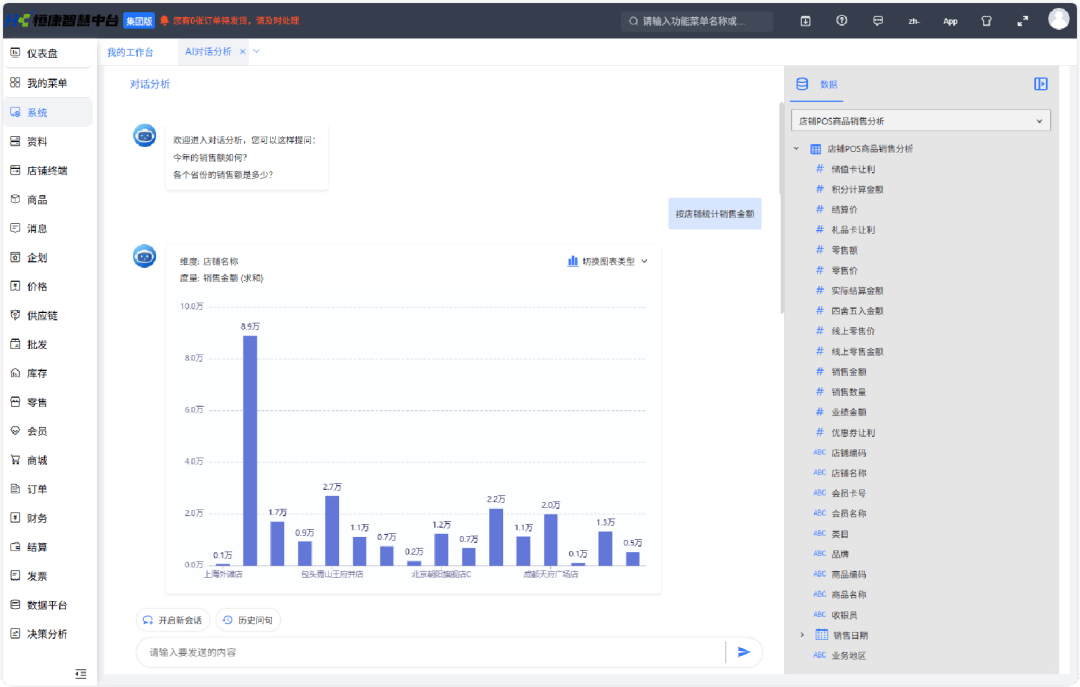This screenshot has width=1080, height=687.
Task: Click the download icon in top bar
Action: tap(806, 21)
